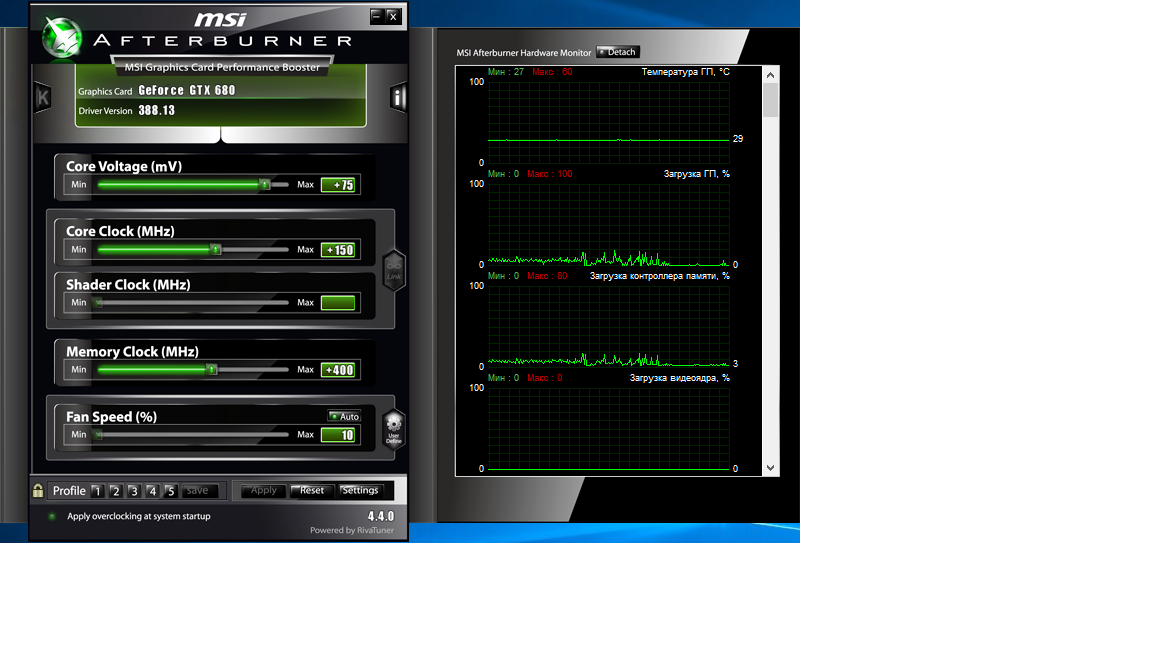Toggle Apply overclocking at system startup
The height and width of the screenshot is (648, 1152).
click(x=51, y=516)
